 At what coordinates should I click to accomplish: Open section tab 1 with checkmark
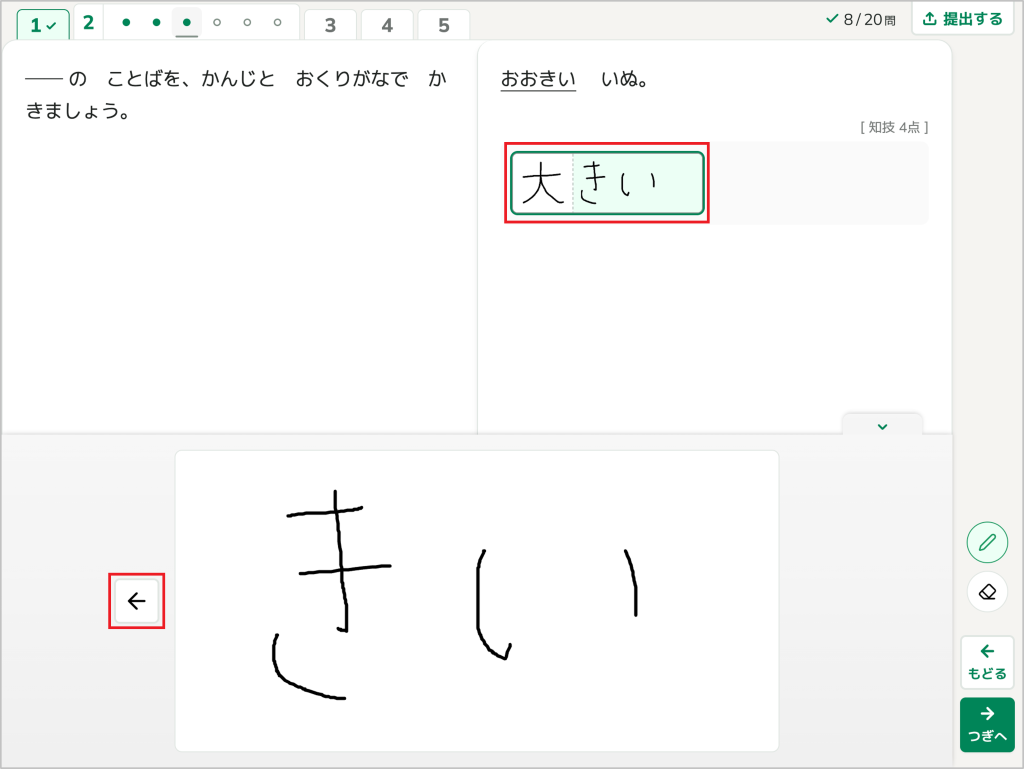[x=43, y=25]
